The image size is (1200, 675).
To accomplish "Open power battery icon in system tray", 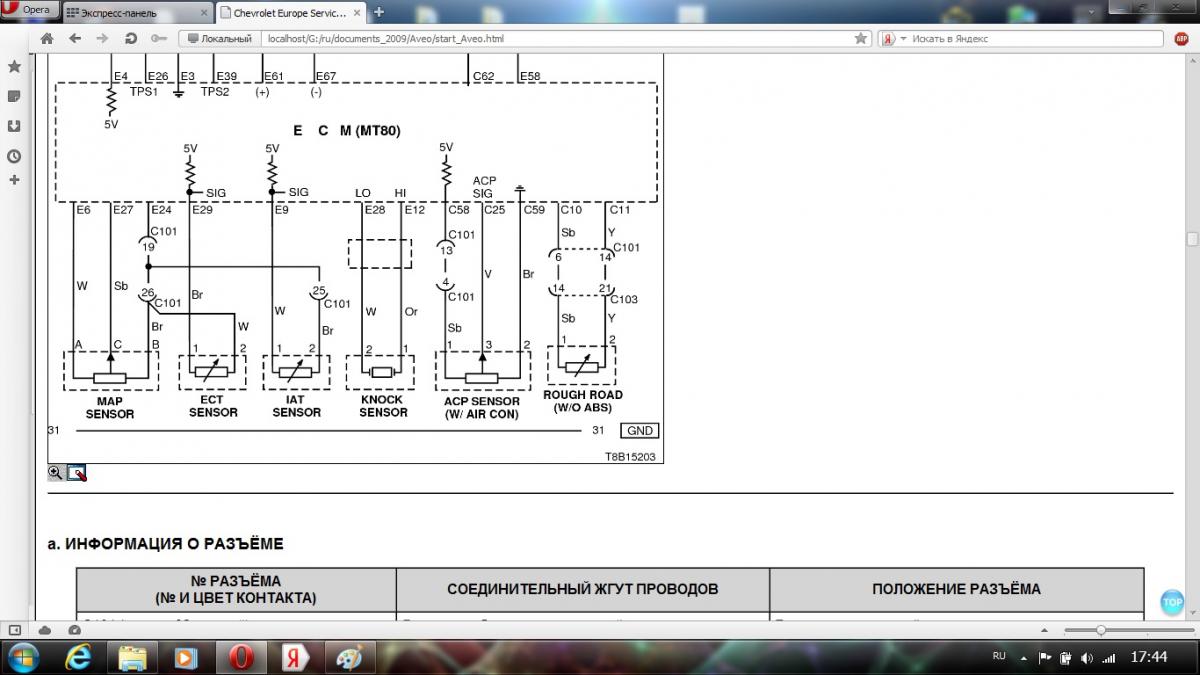I will point(1066,657).
